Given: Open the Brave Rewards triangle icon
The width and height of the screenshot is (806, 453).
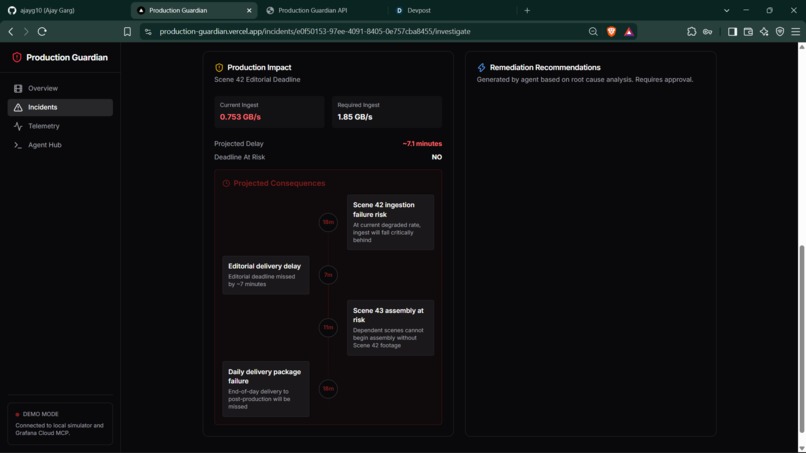Looking at the screenshot, I should (x=629, y=32).
